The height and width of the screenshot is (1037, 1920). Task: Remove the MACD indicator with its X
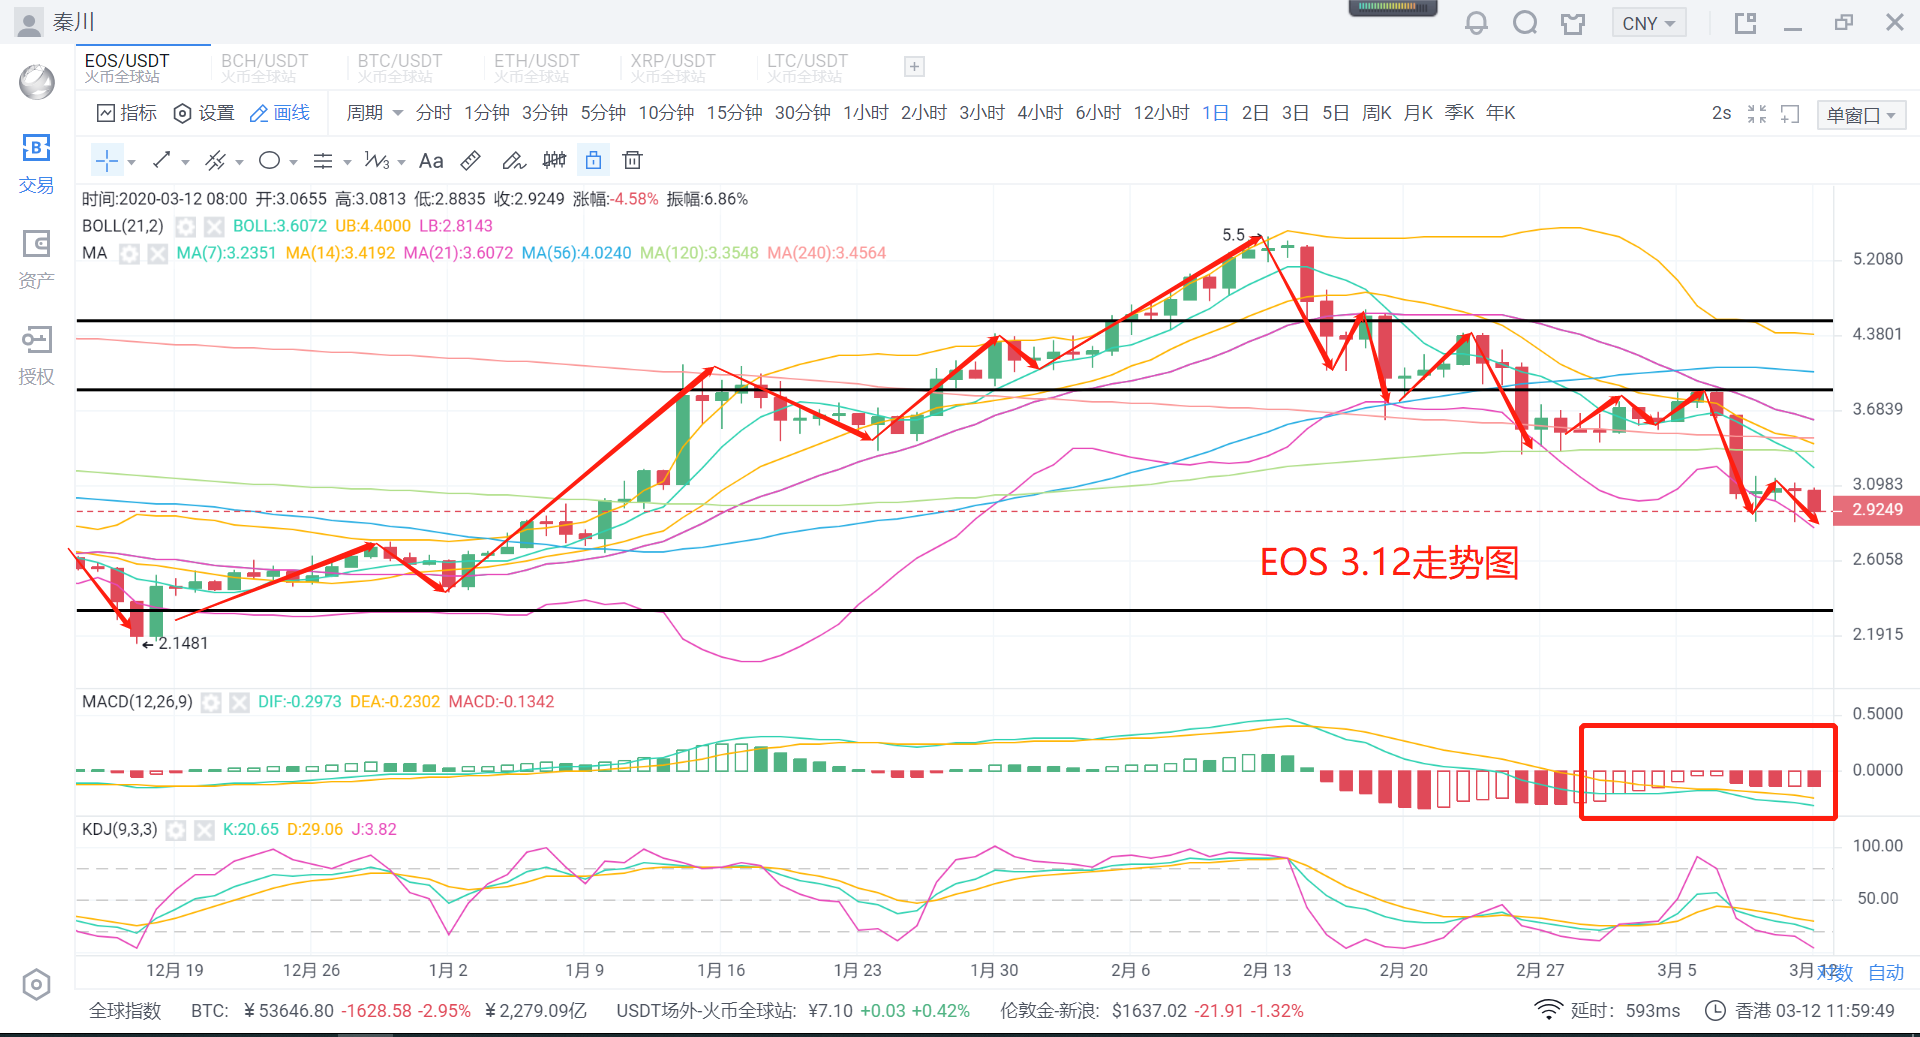tap(239, 702)
